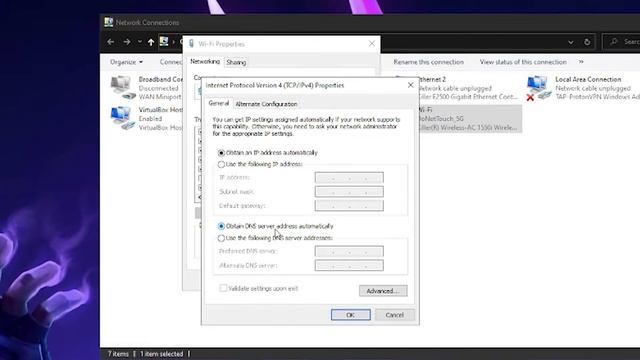Click the Preferred DNS server field
Image resolution: width=640 pixels, height=360 pixels.
pyautogui.click(x=349, y=251)
